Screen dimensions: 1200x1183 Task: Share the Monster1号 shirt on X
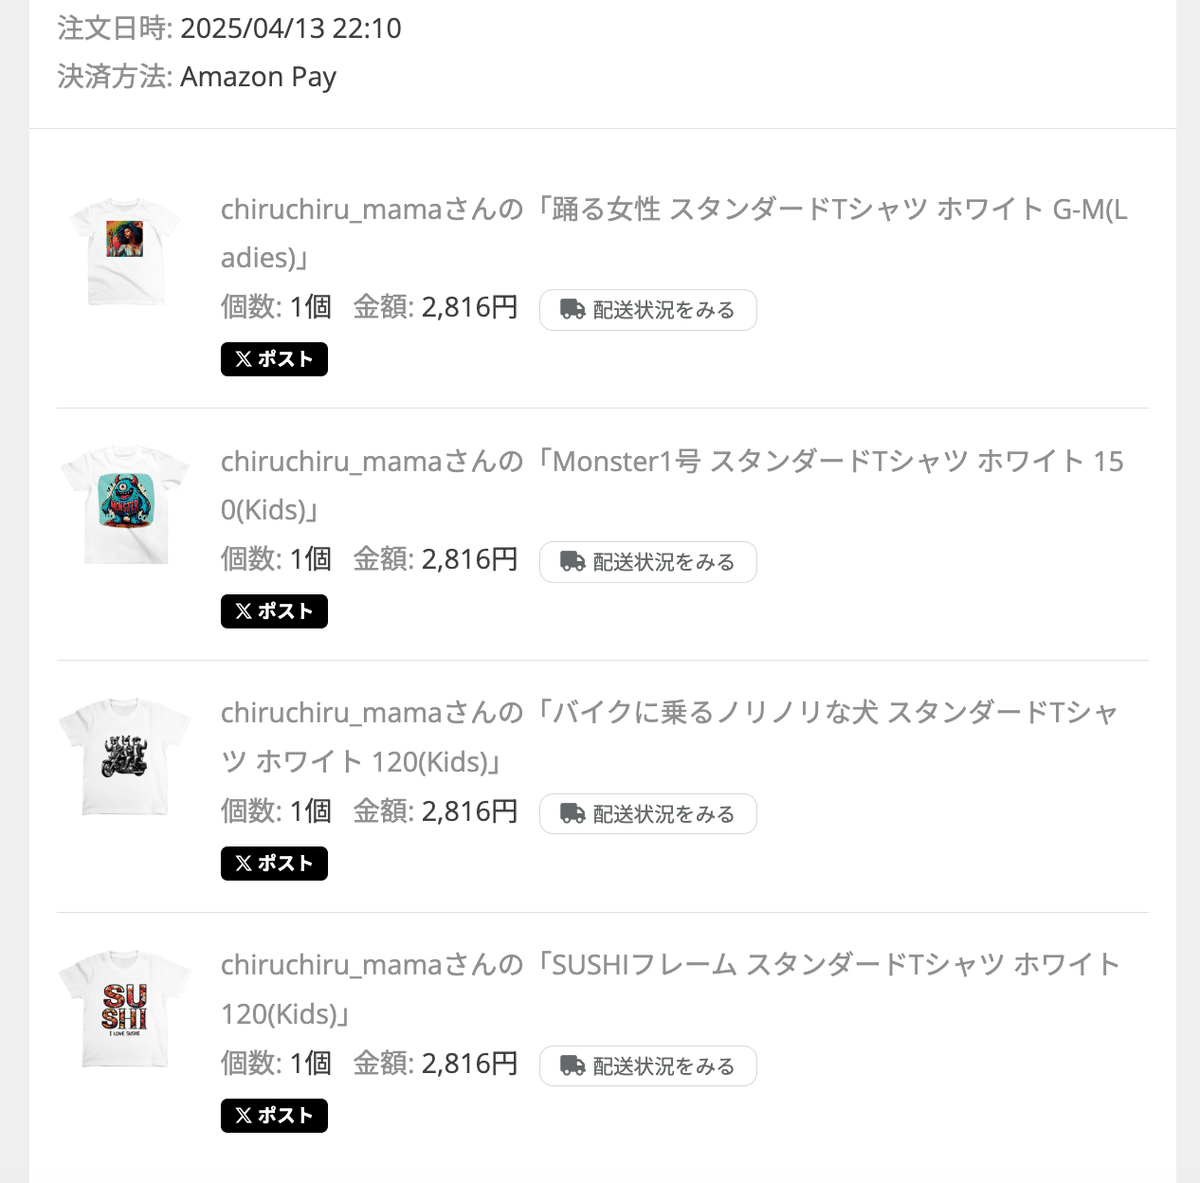click(274, 611)
